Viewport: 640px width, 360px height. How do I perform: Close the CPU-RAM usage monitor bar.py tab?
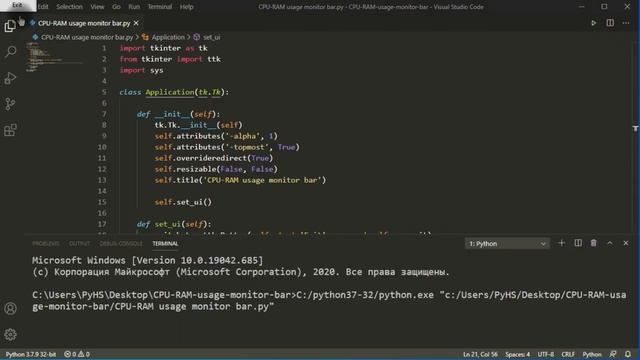click(x=136, y=23)
